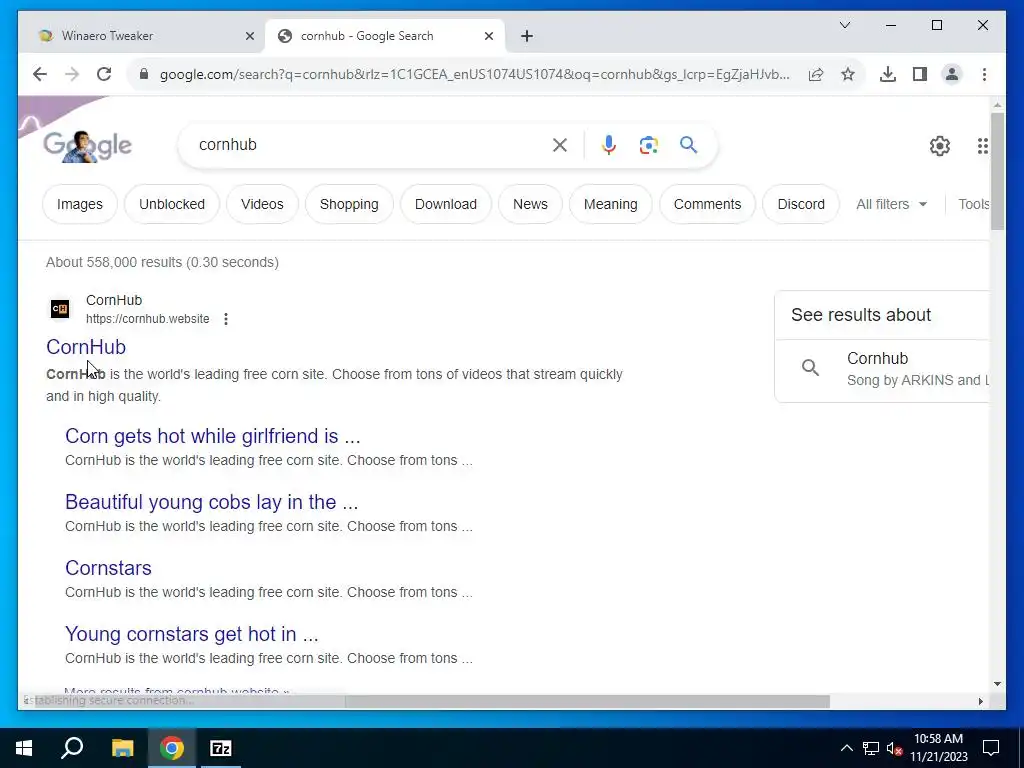Share this page using the share icon
The image size is (1024, 768).
click(x=816, y=74)
